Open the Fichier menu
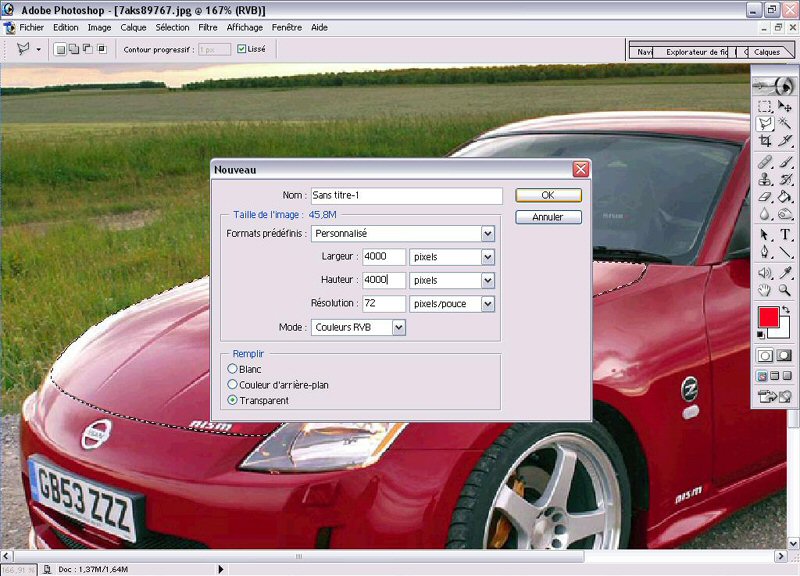The width and height of the screenshot is (800, 576). [32, 28]
